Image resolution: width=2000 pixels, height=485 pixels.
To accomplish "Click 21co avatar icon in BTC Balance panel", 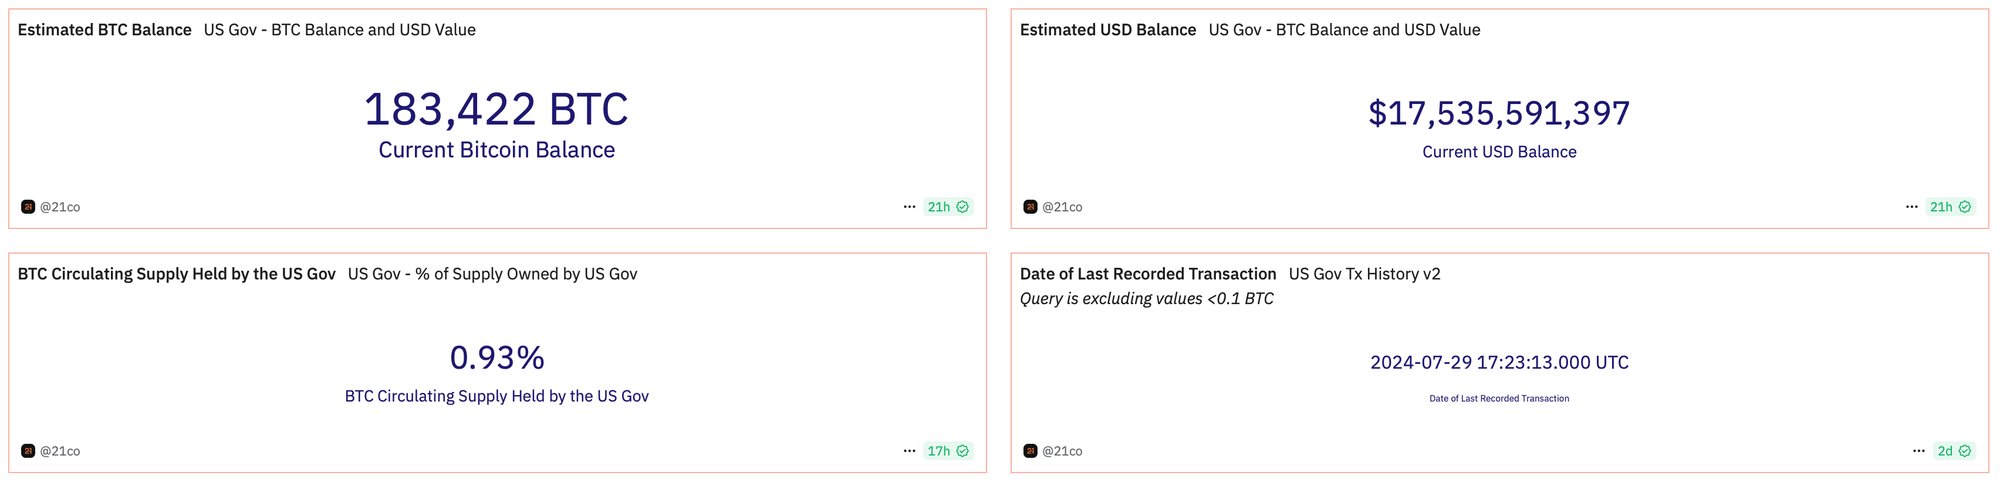I will tap(28, 207).
